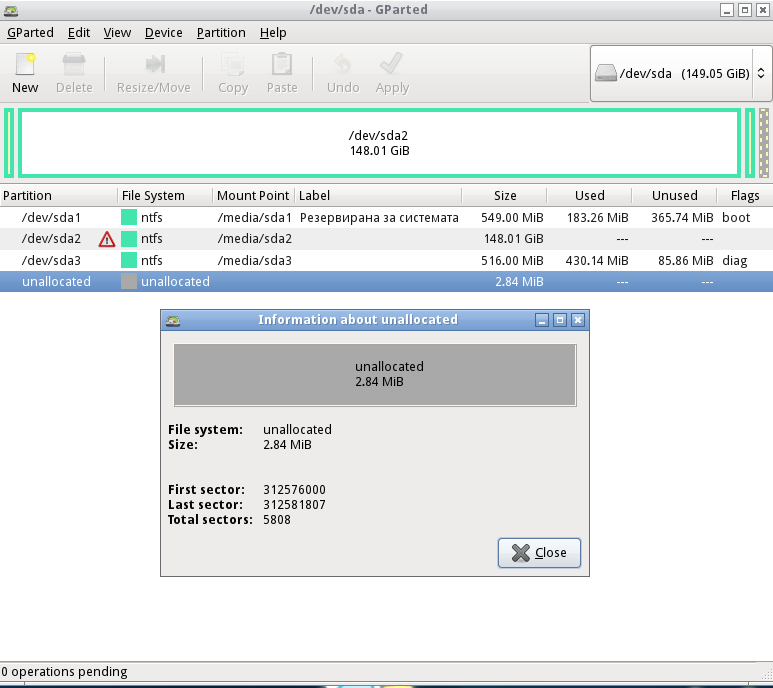
Task: Sort by the Flags column header
Action: 745,196
